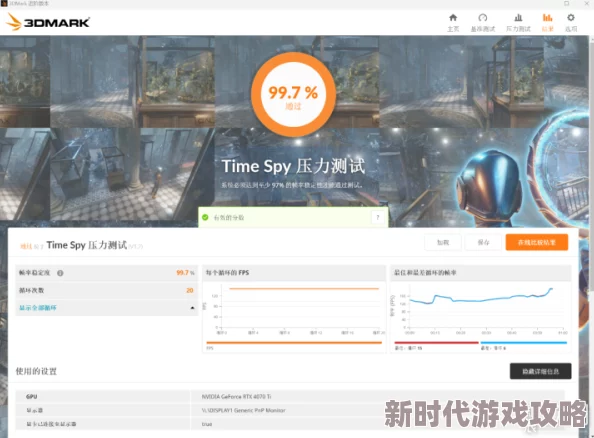
Task: Click the app icon in title bar
Action: coord(4,3)
